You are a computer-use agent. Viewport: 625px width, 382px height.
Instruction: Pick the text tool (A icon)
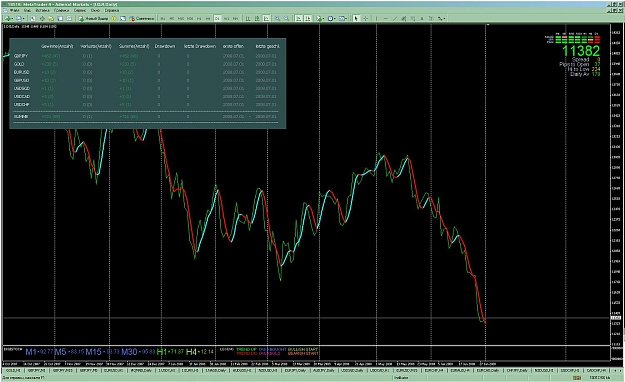tap(422, 18)
